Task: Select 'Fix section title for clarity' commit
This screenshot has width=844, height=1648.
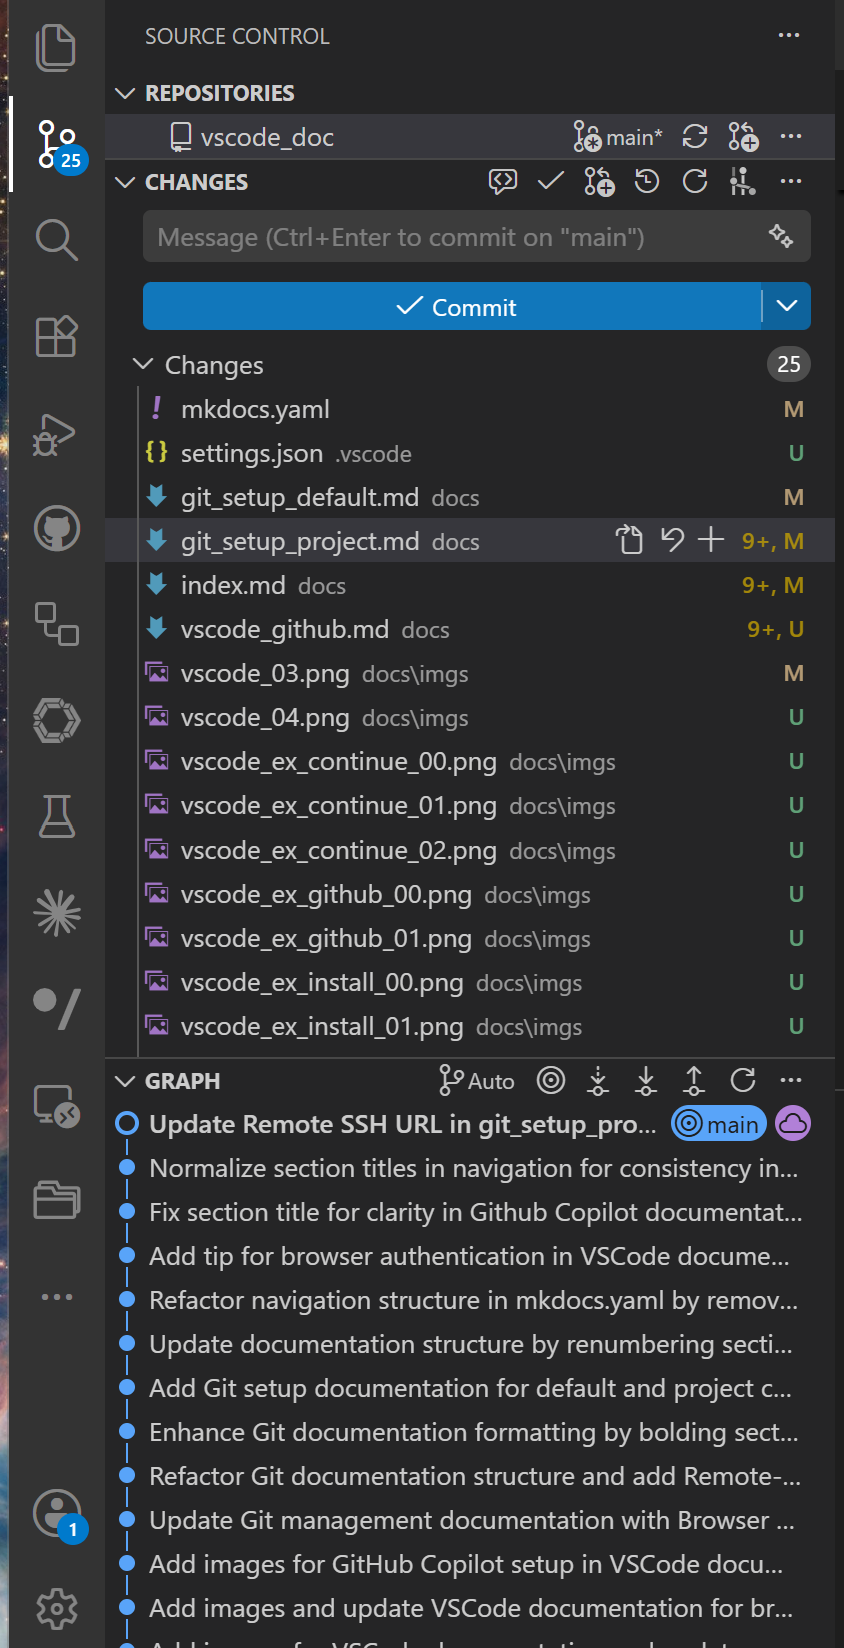Action: click(x=470, y=1212)
